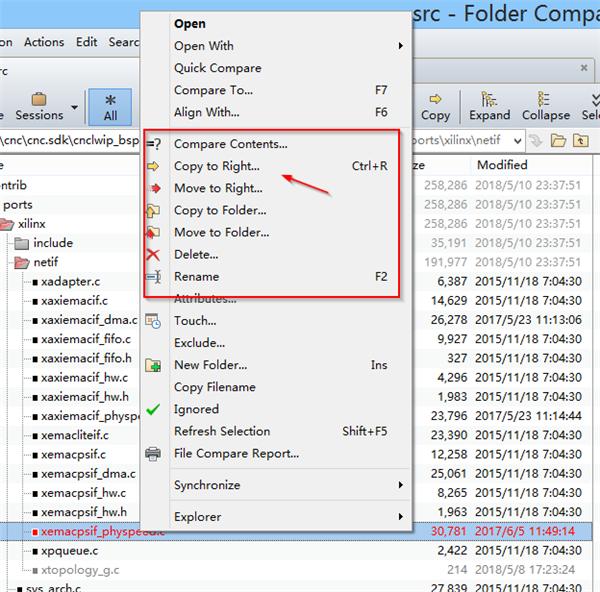Viewport: 600px width, 592px height.
Task: Collapse the netif folder in tree
Action: coord(21,263)
